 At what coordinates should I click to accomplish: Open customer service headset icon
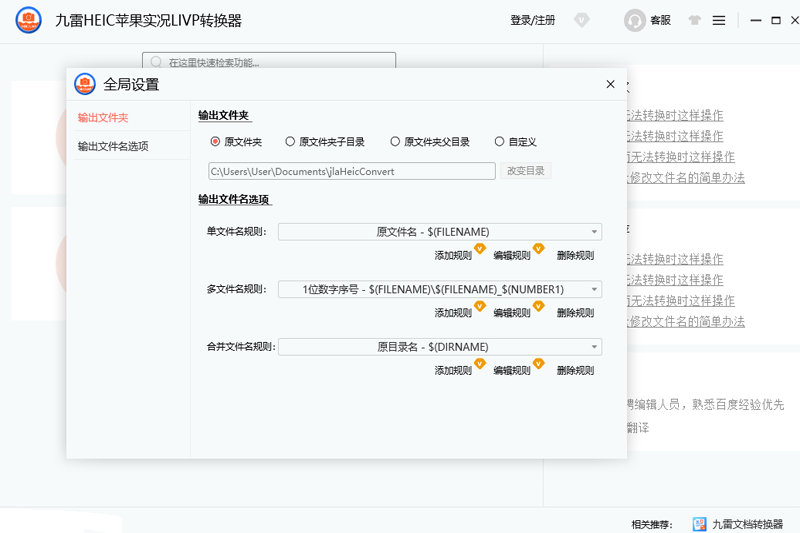635,20
